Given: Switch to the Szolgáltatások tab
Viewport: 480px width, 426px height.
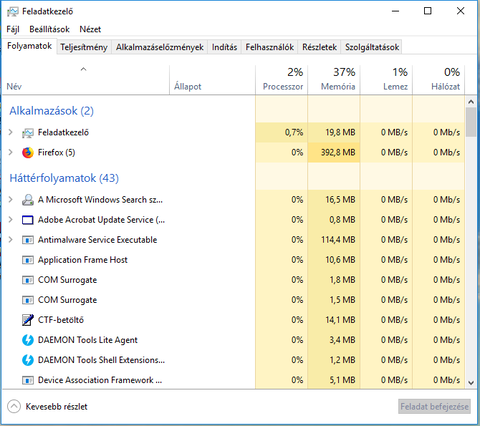Looking at the screenshot, I should point(372,47).
